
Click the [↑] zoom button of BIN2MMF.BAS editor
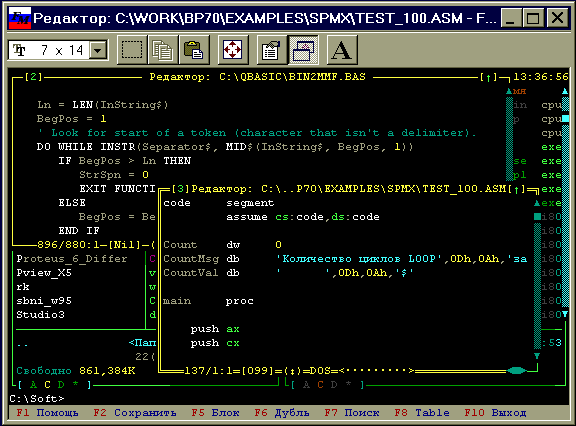click(489, 77)
